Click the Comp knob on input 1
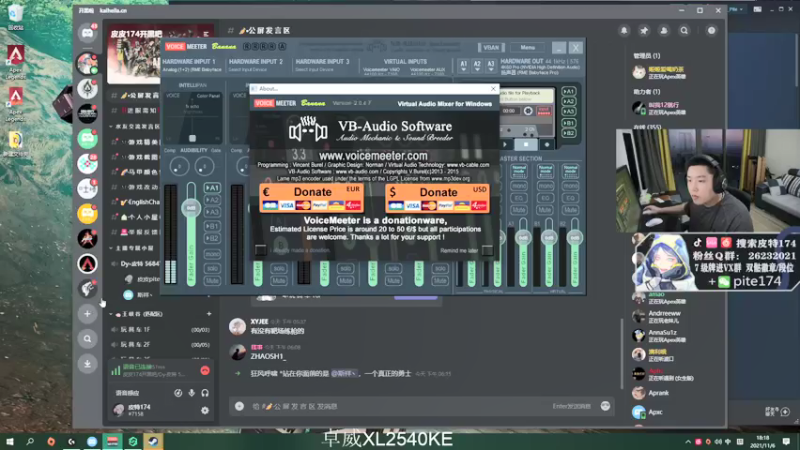Image resolution: width=800 pixels, height=450 pixels. (x=179, y=166)
